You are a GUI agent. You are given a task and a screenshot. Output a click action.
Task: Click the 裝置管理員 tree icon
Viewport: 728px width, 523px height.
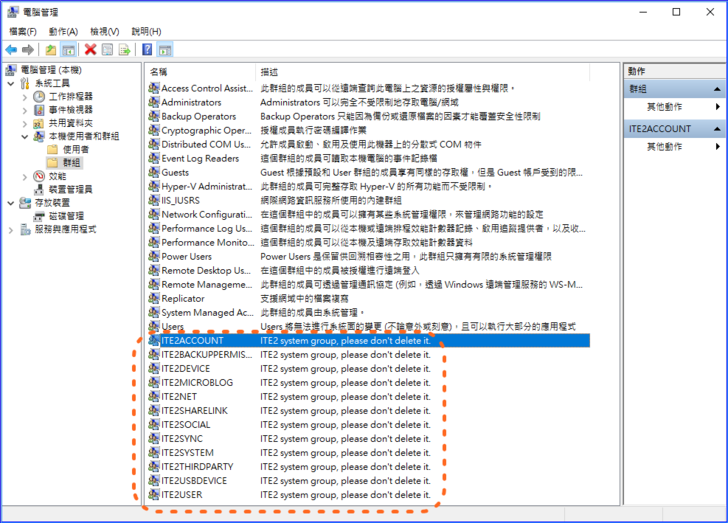click(39, 189)
